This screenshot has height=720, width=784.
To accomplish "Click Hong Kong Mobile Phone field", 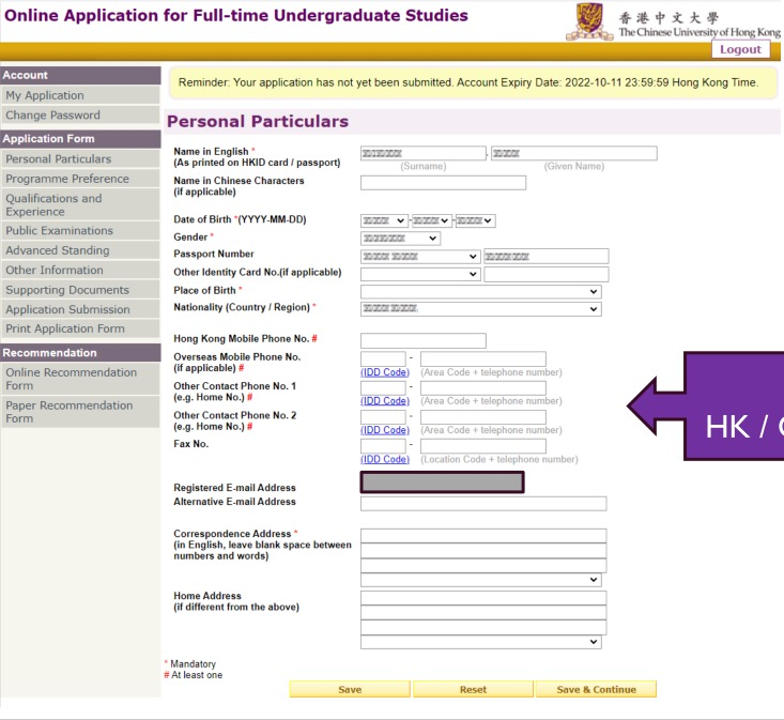I will (x=423, y=340).
